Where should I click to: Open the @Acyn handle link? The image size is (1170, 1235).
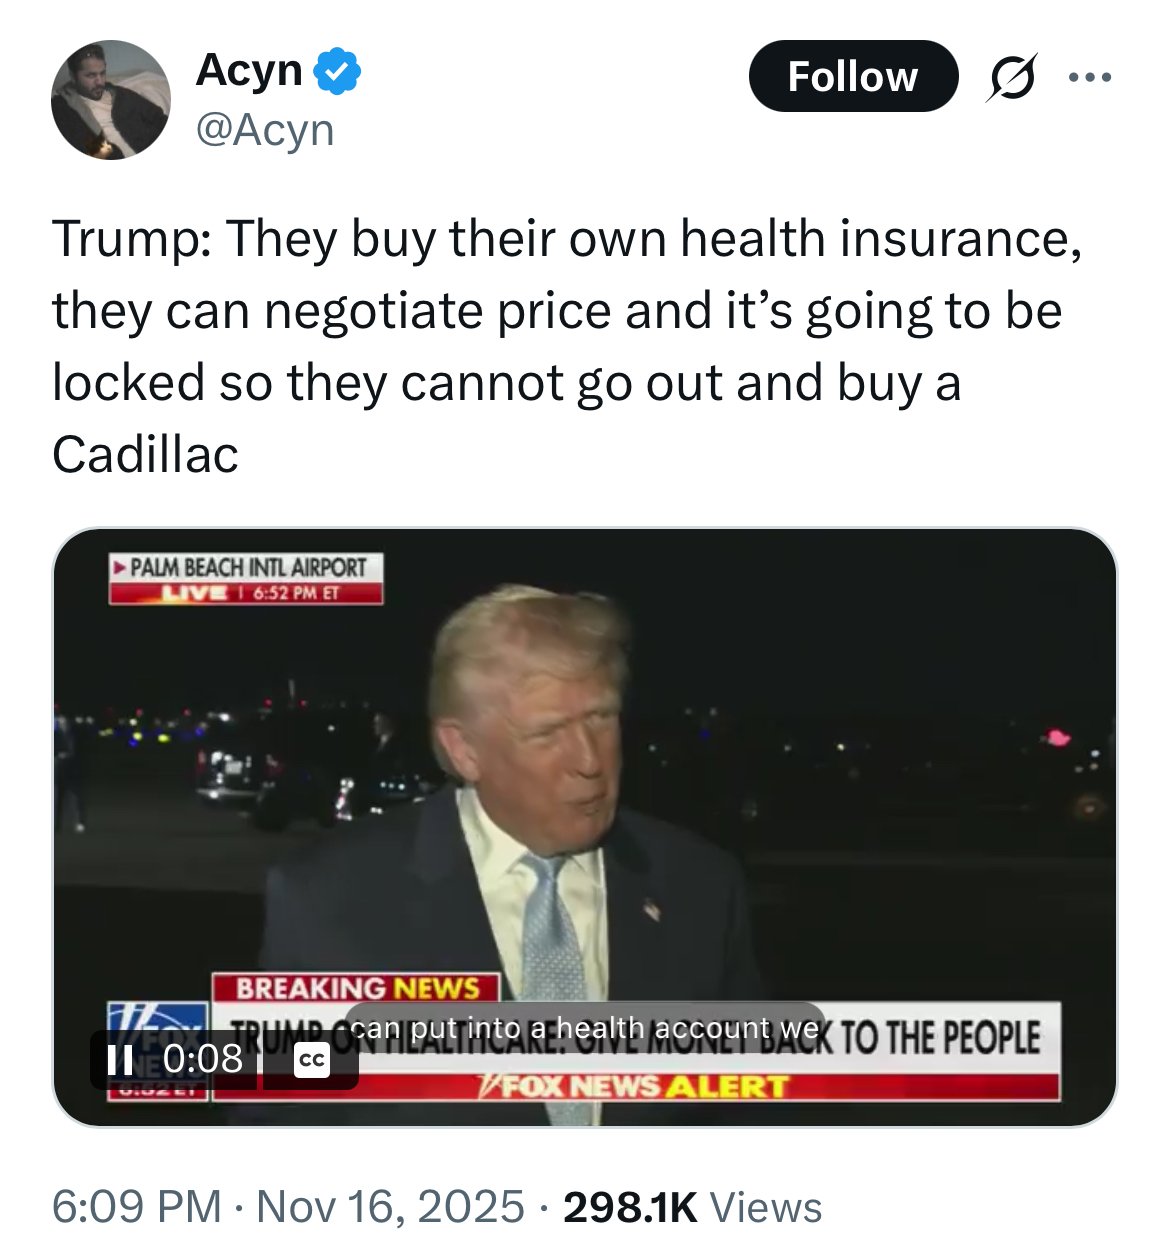point(265,130)
